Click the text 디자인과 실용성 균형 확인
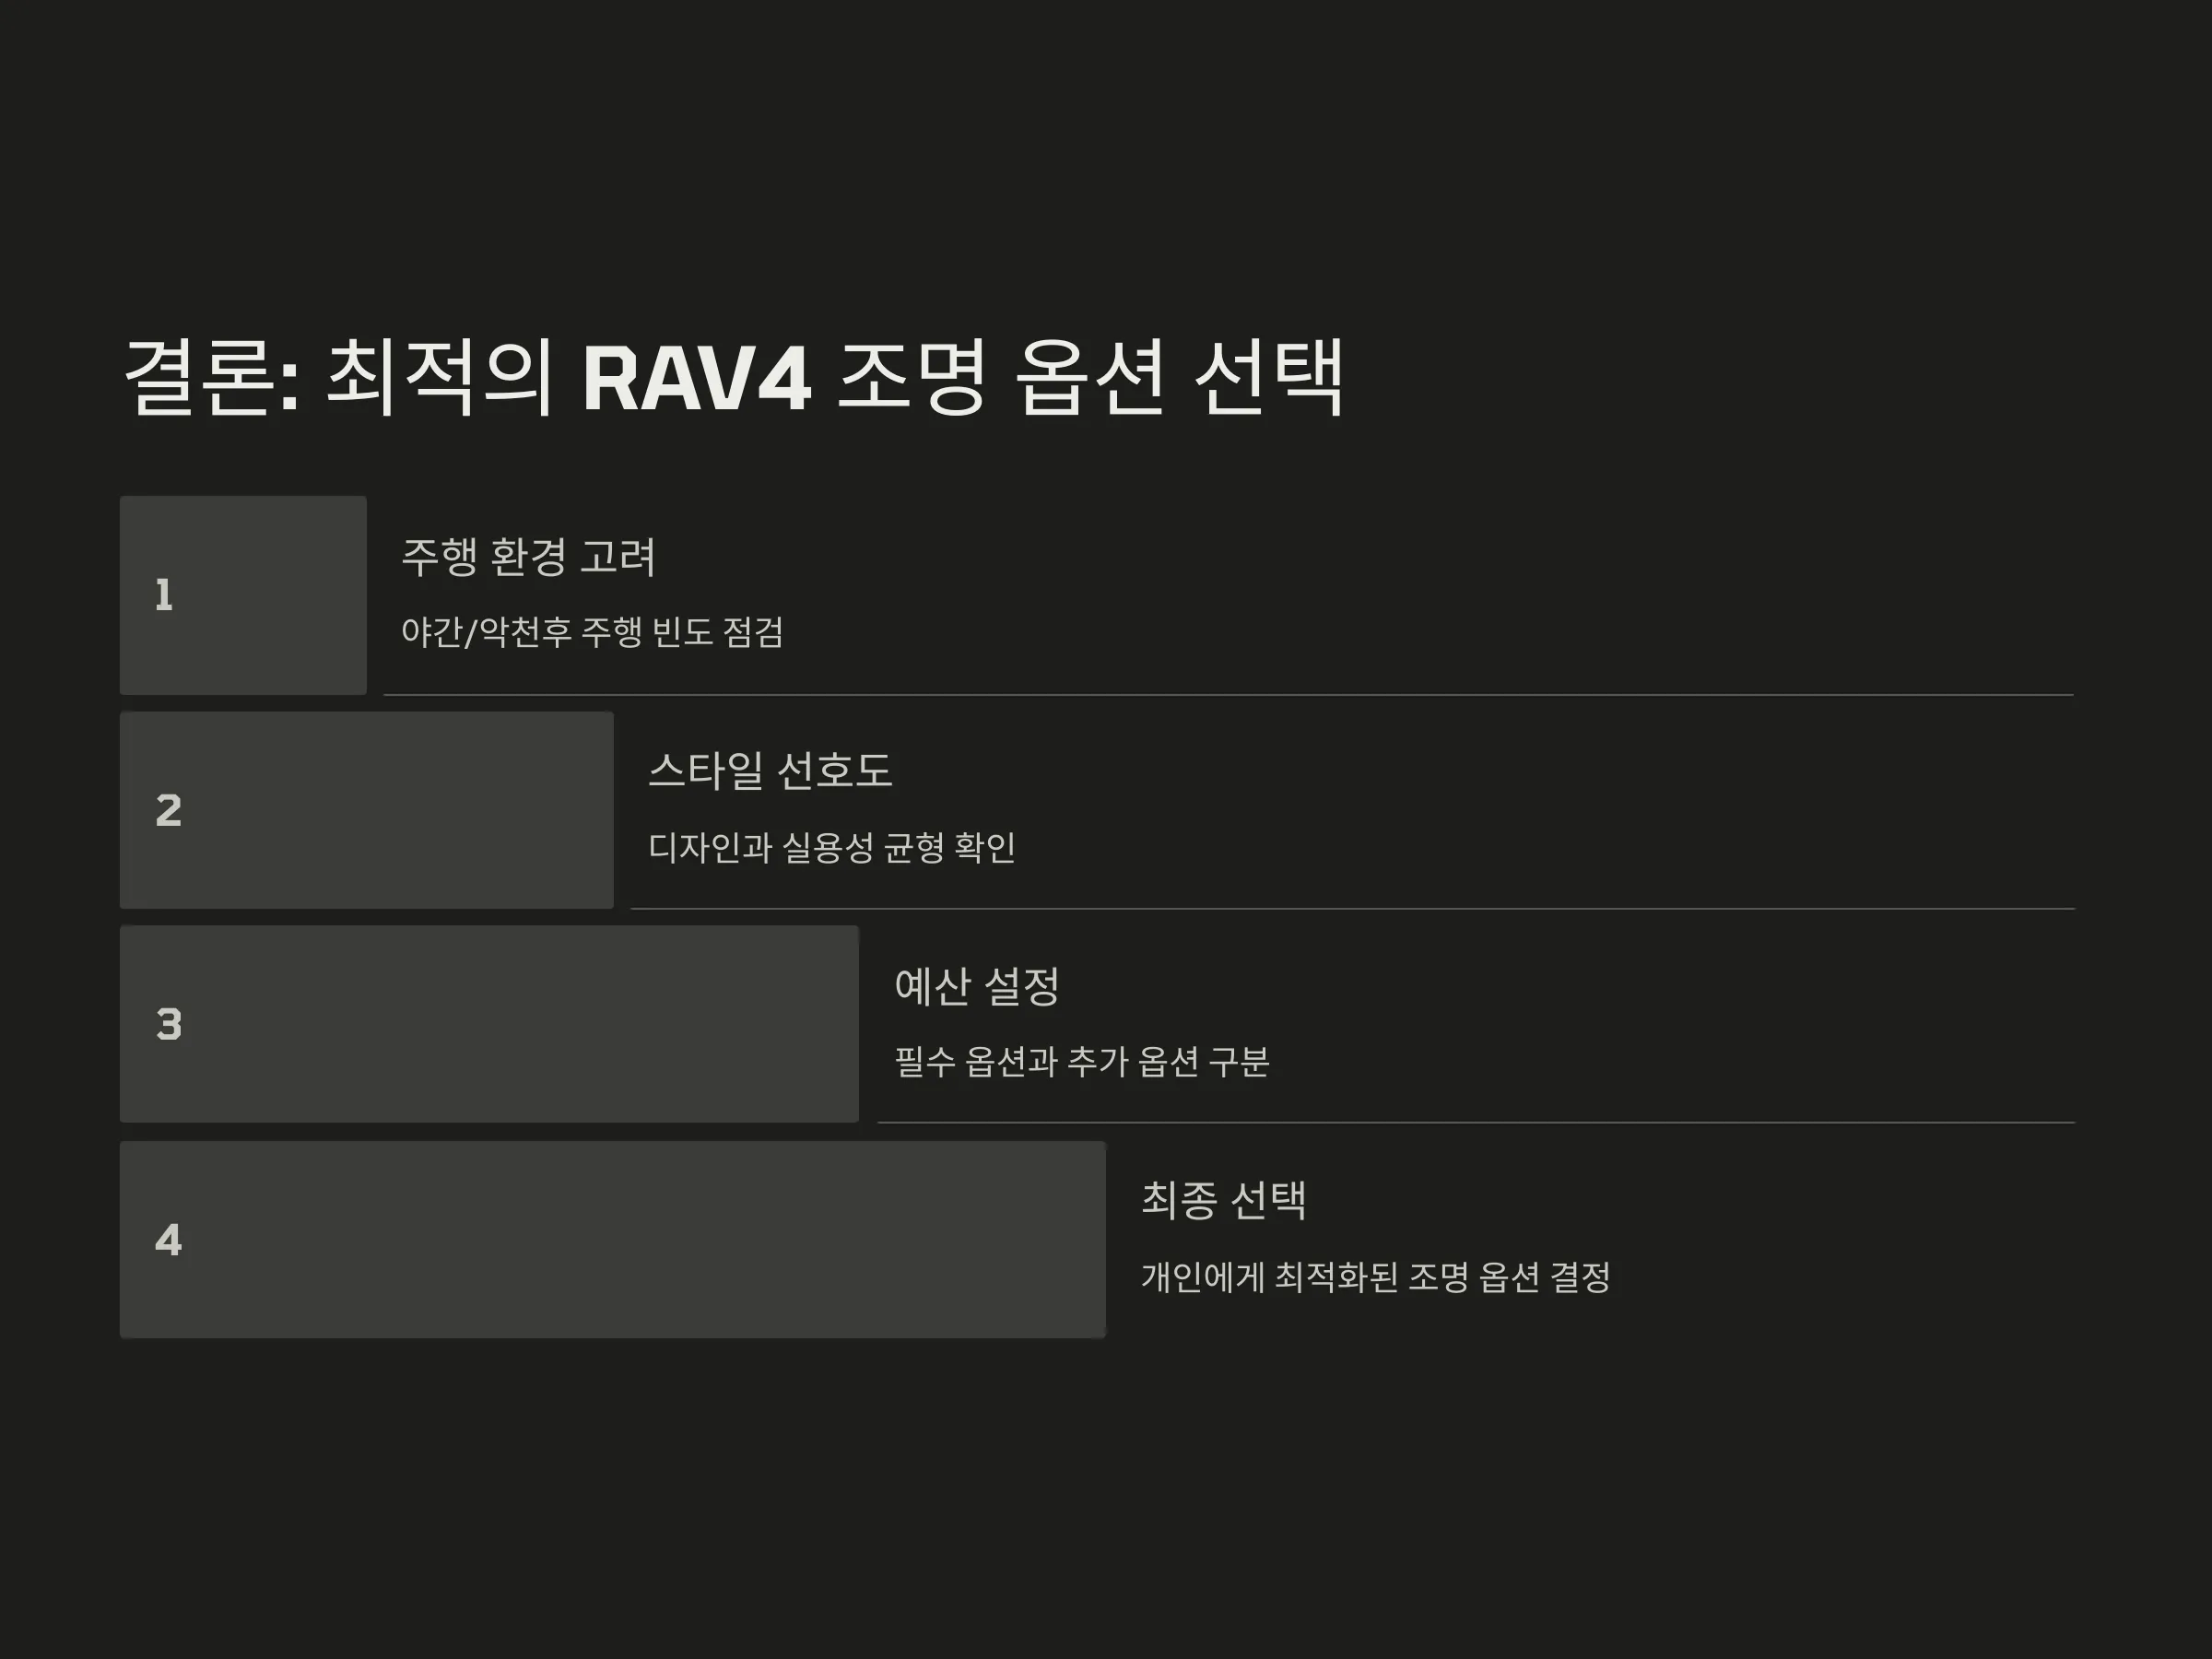 click(832, 847)
